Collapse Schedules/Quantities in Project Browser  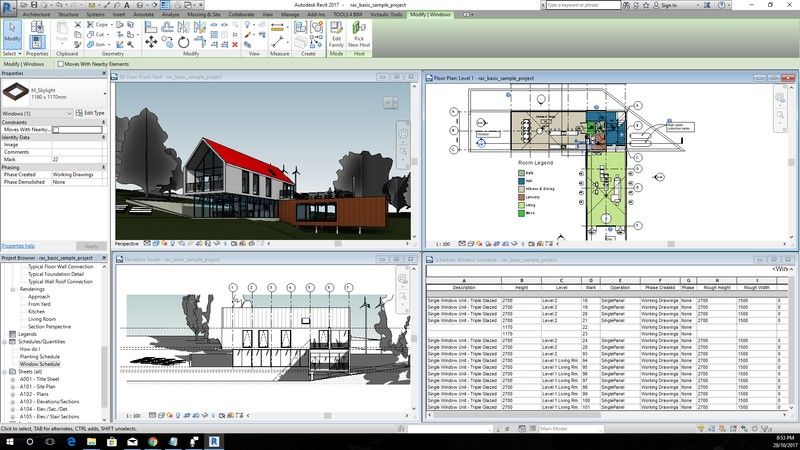pyautogui.click(x=5, y=342)
